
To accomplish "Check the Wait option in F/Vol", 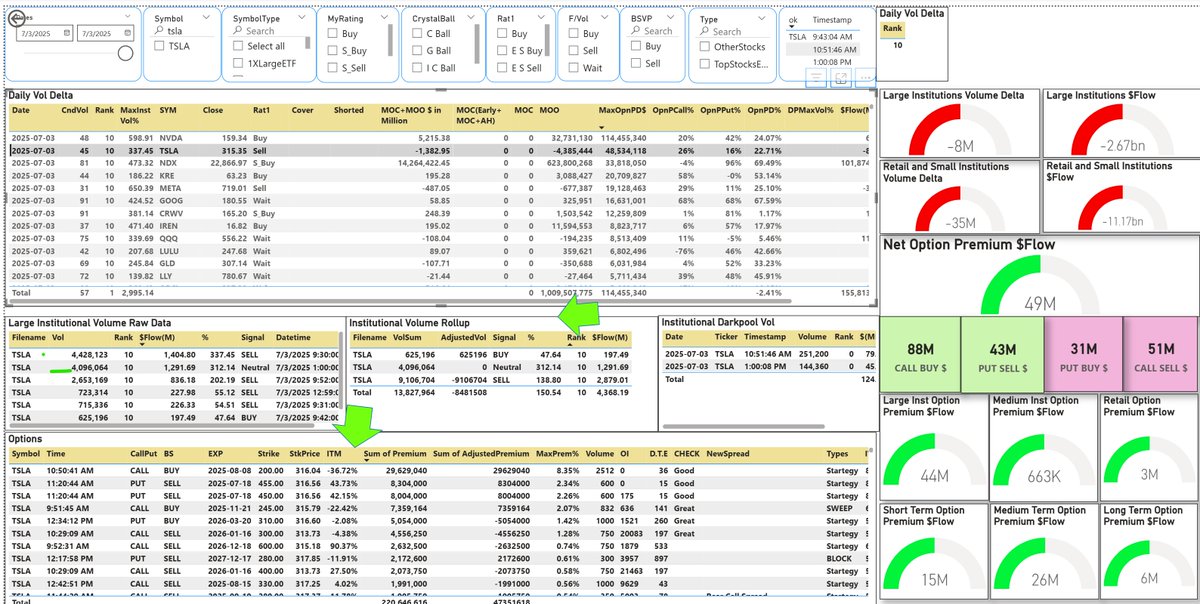I will (x=573, y=68).
